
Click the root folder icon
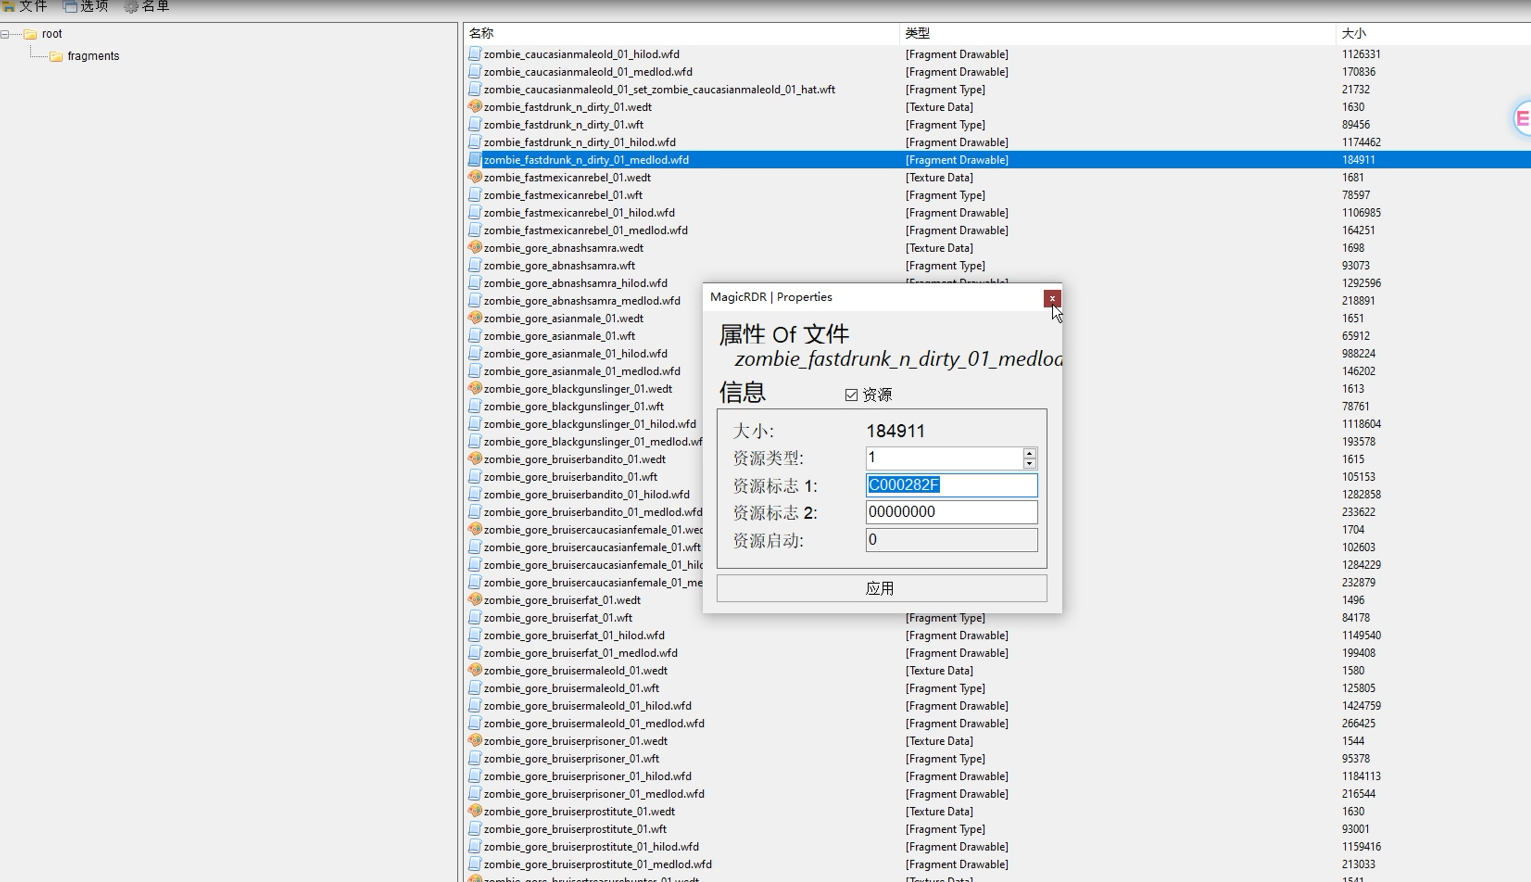pyautogui.click(x=31, y=34)
